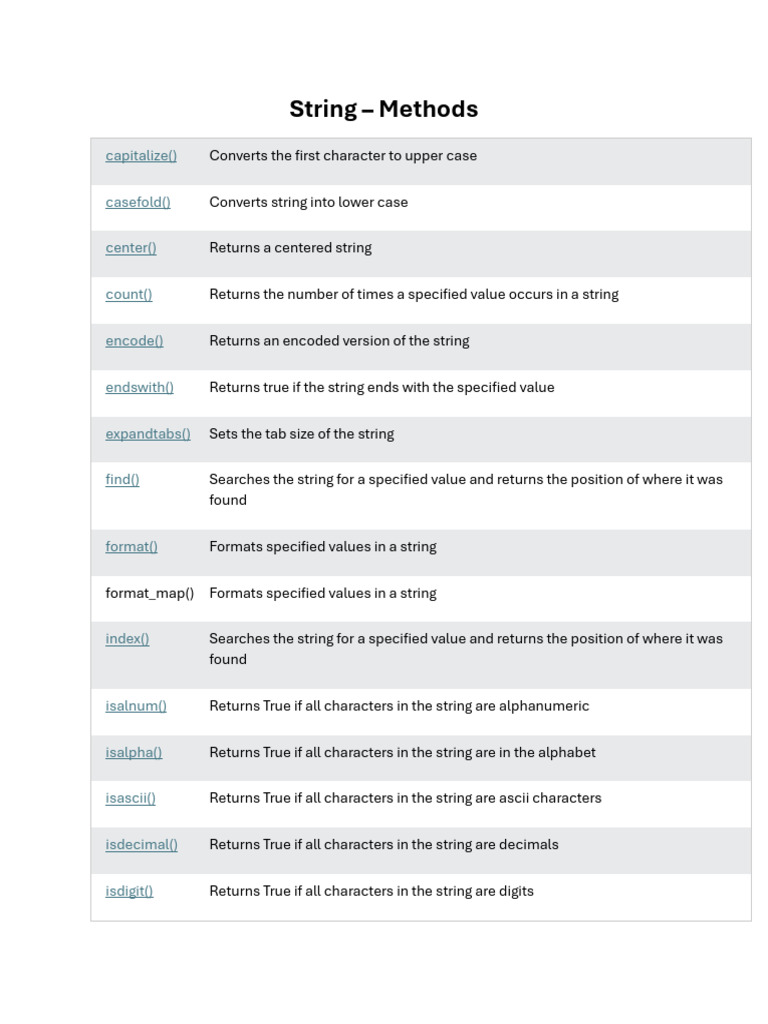Click the description 'Sets the tab size of the string'
The width and height of the screenshot is (768, 1024).
(x=302, y=434)
